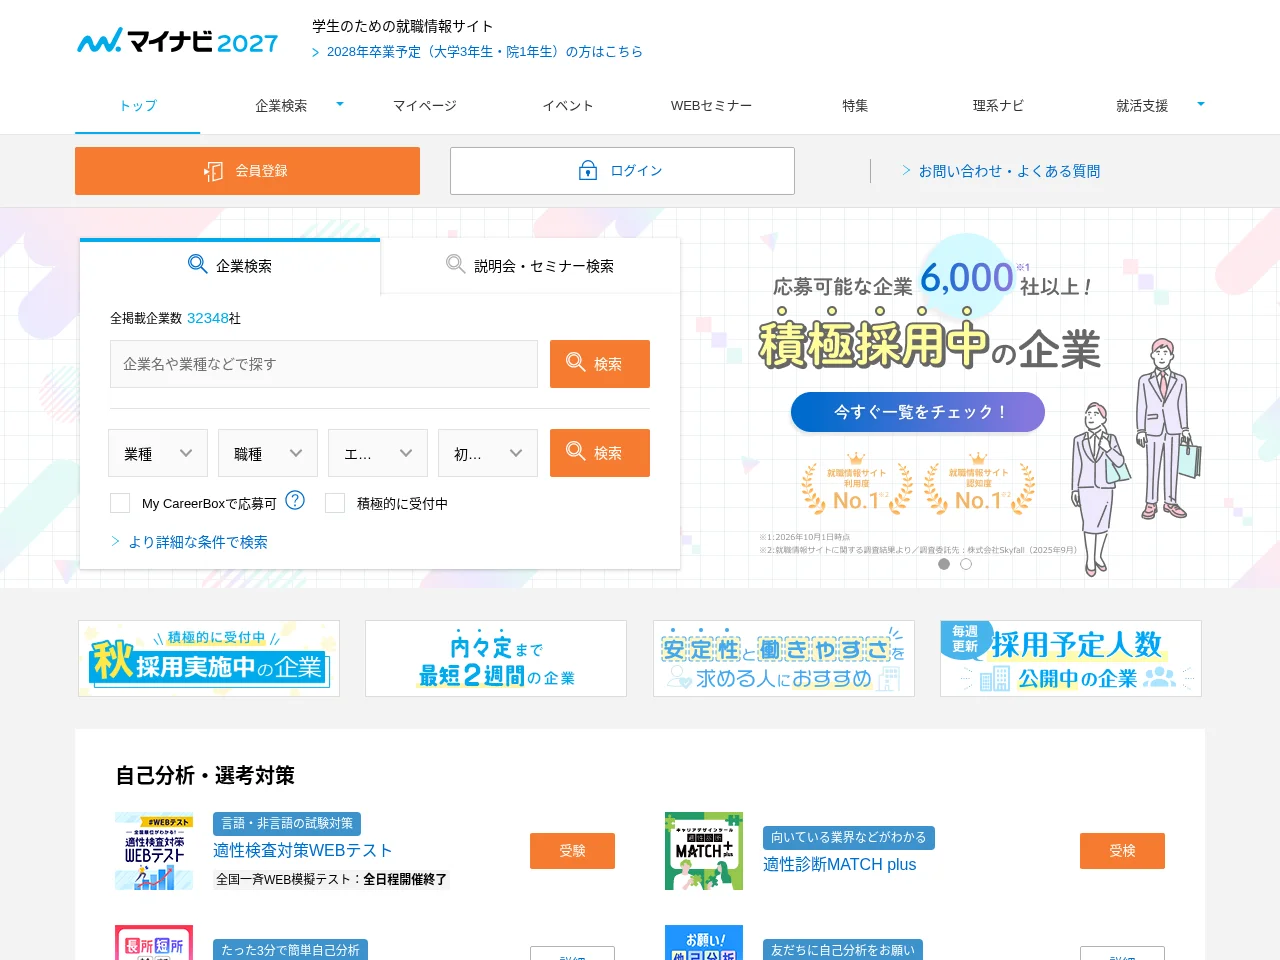The height and width of the screenshot is (960, 1280).
Task: Open the 適性診断MATCH plus title link
Action: tap(839, 865)
